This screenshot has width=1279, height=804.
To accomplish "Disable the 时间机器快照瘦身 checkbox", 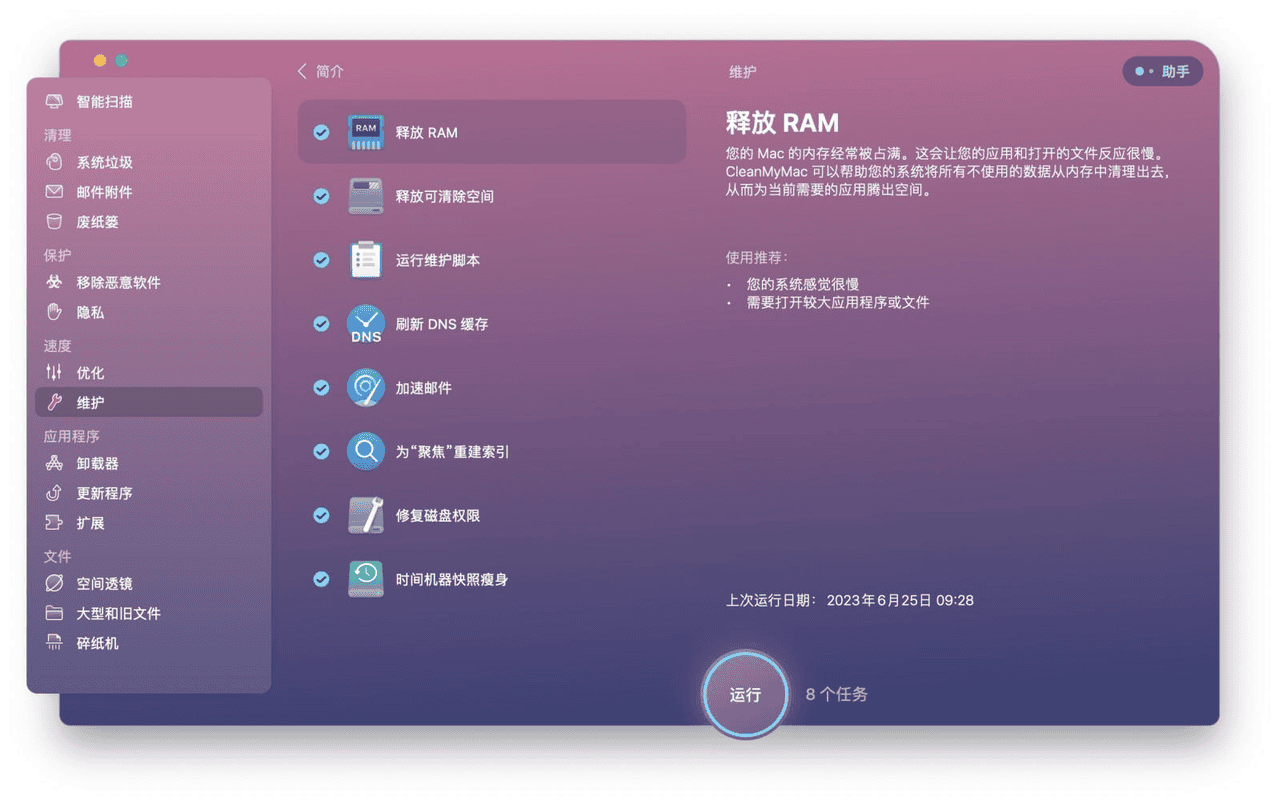I will pos(321,579).
